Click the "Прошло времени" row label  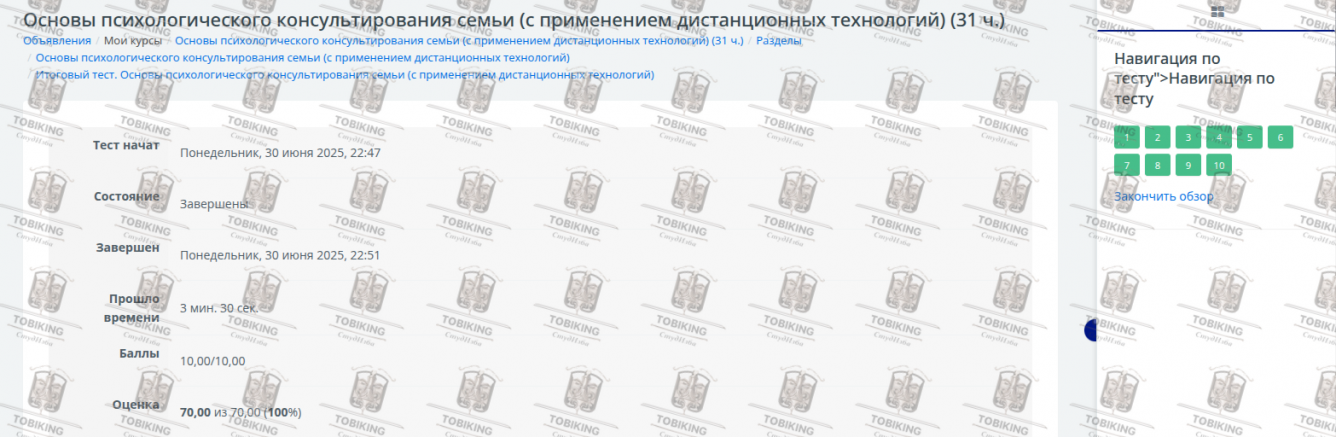point(131,308)
